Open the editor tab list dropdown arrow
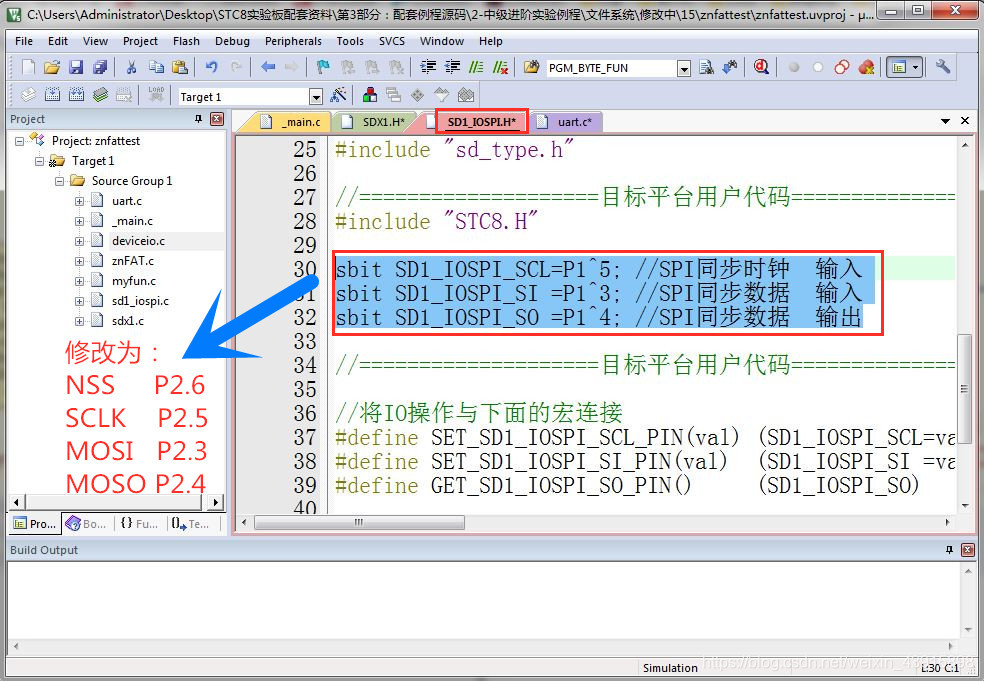This screenshot has width=984, height=681. [x=945, y=121]
